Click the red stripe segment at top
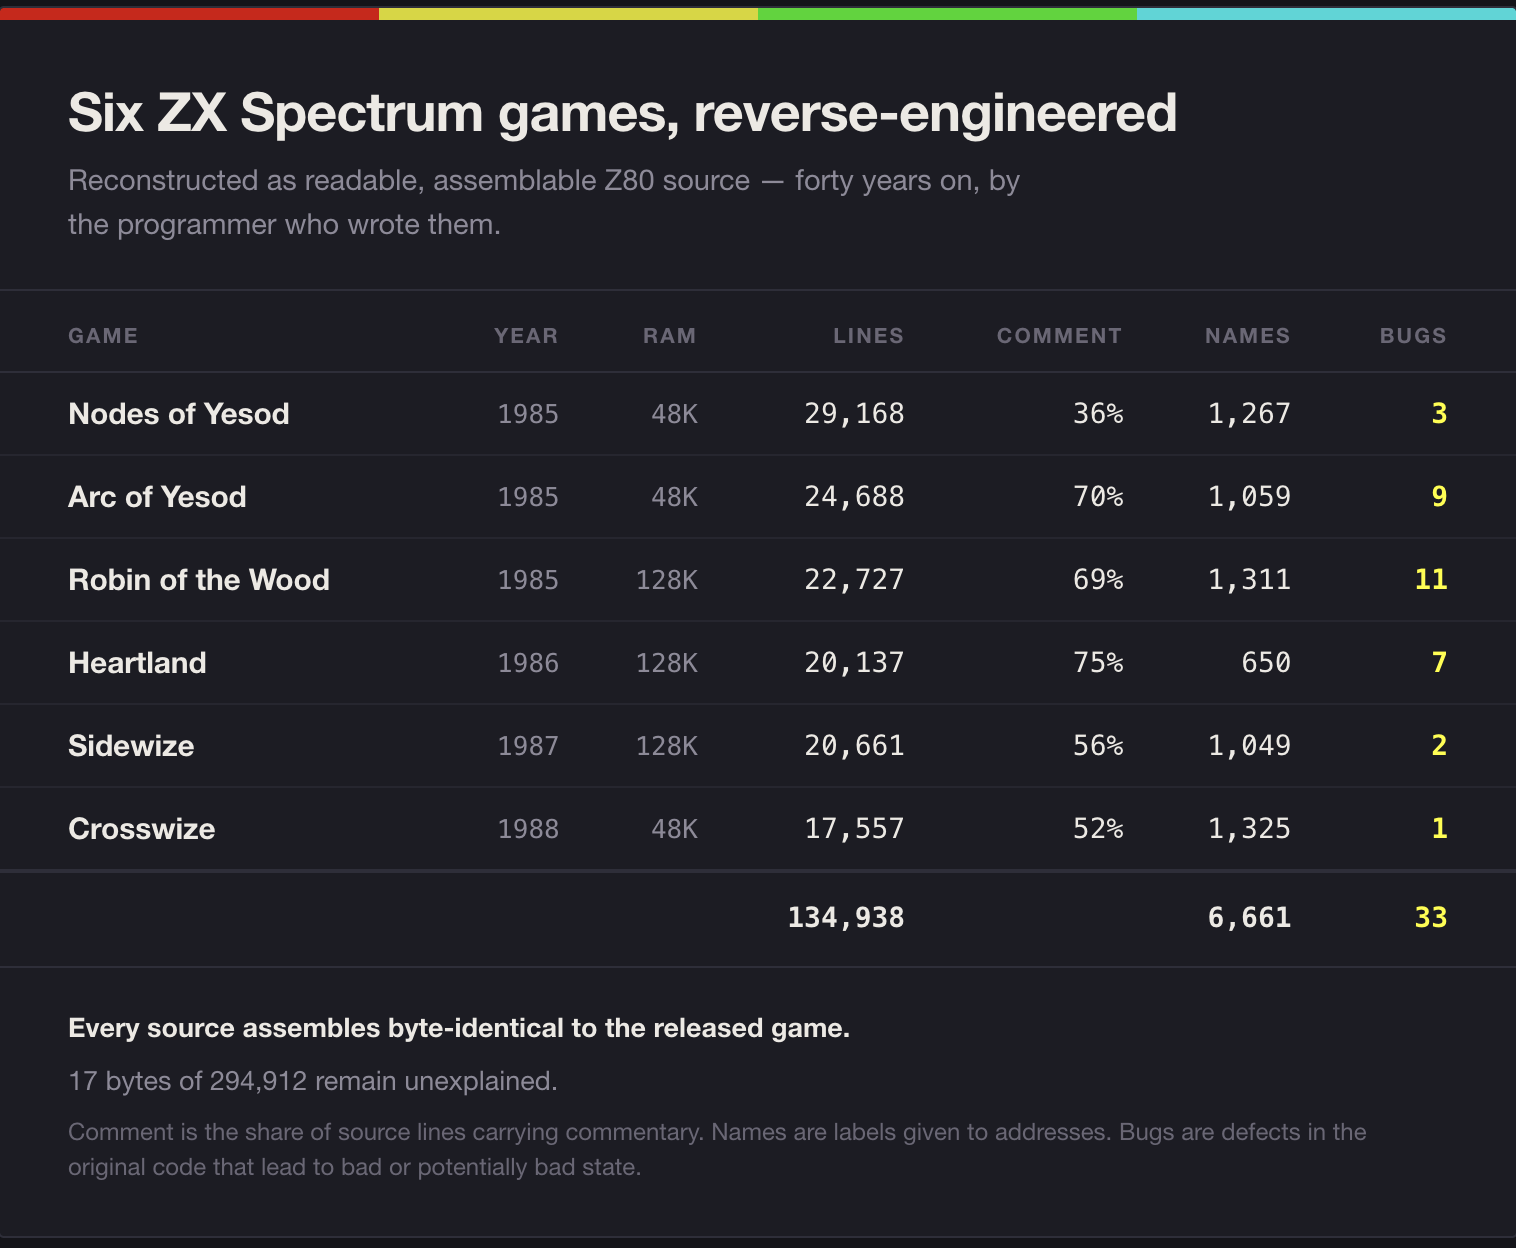This screenshot has height=1248, width=1516. (x=190, y=14)
